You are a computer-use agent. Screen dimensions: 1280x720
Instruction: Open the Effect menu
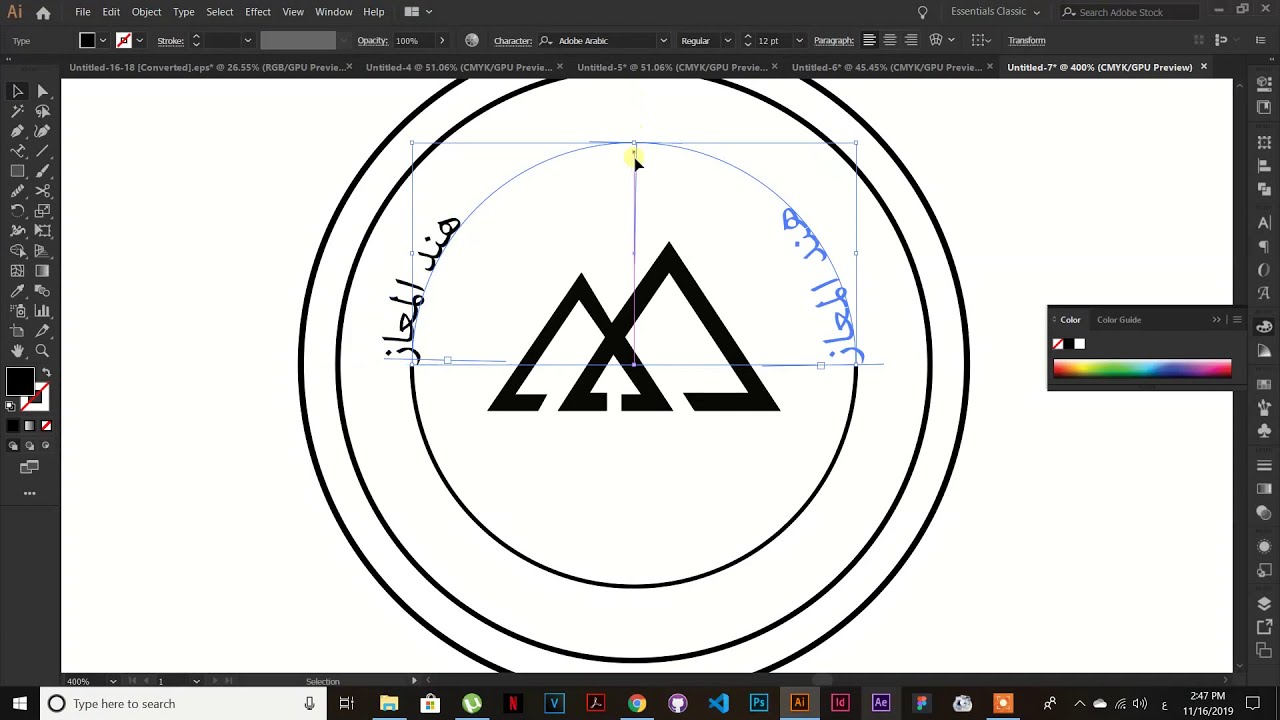[x=258, y=12]
